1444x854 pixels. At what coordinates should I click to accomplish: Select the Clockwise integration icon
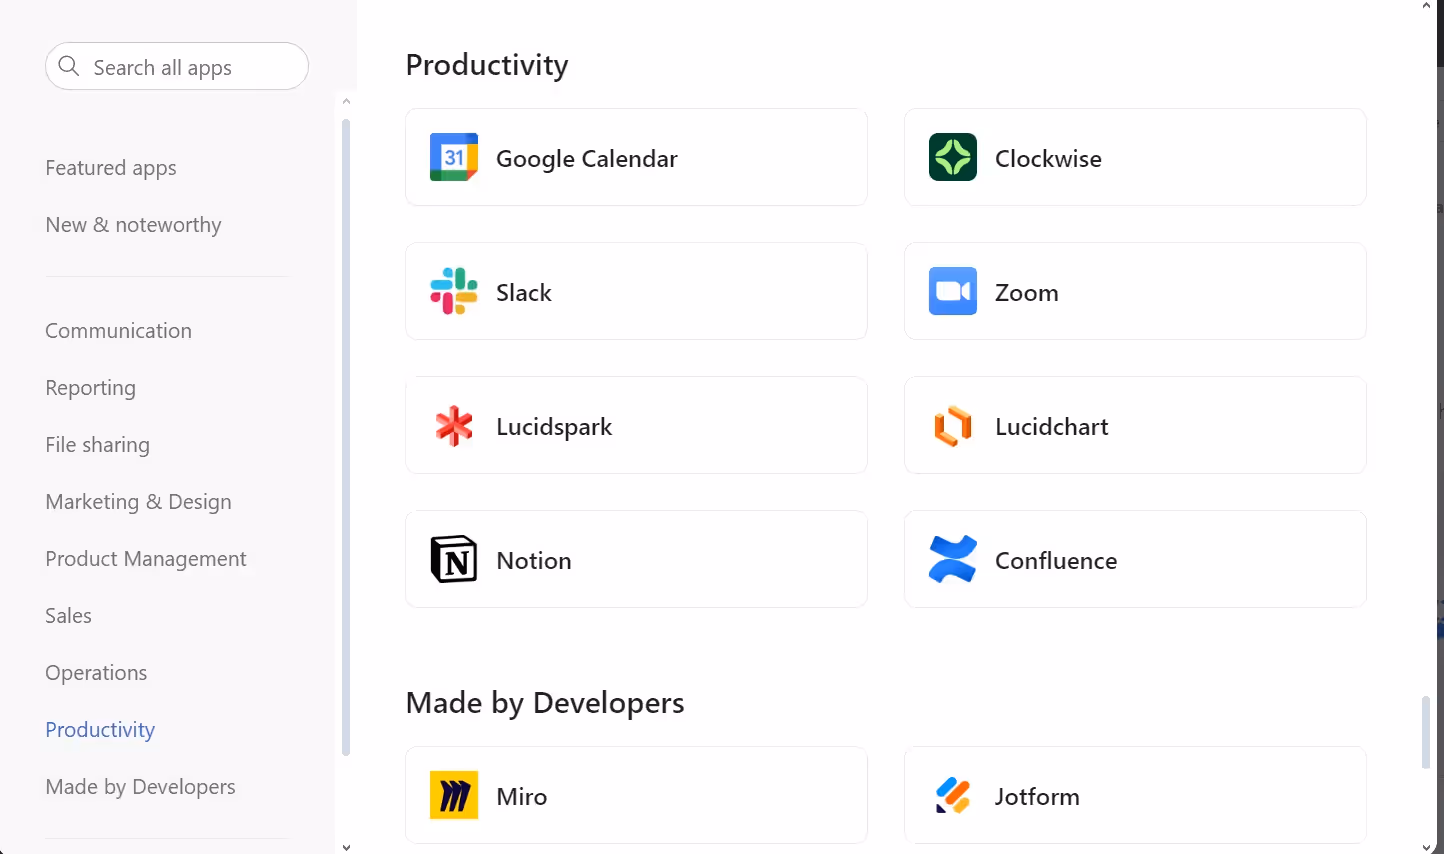(x=952, y=157)
